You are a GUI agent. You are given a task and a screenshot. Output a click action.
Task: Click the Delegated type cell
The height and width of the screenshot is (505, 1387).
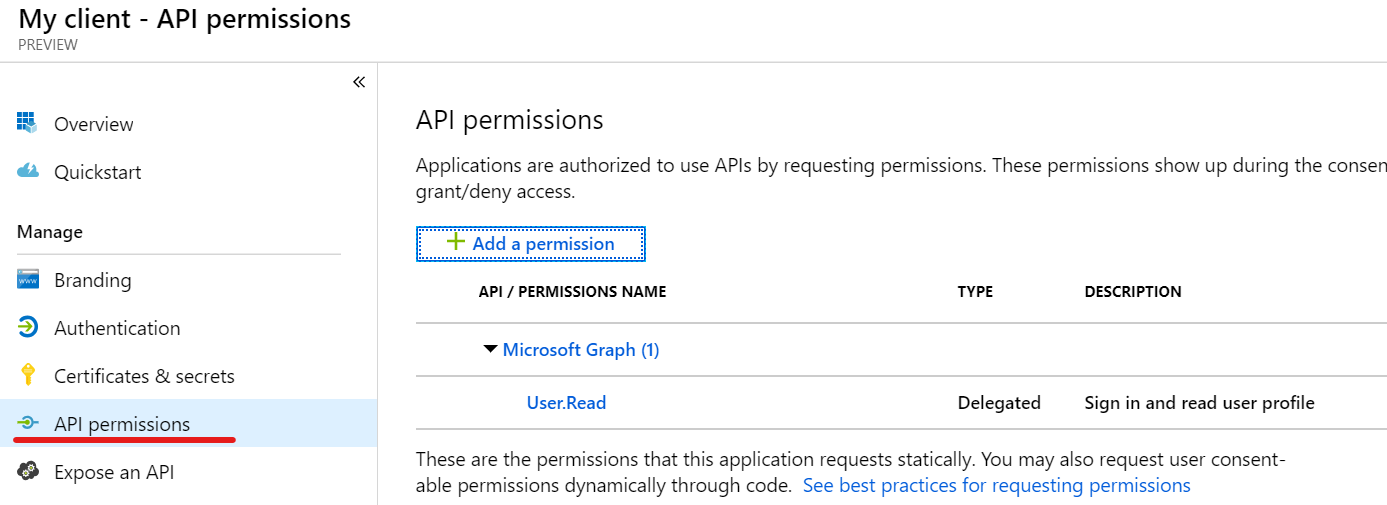click(x=999, y=403)
